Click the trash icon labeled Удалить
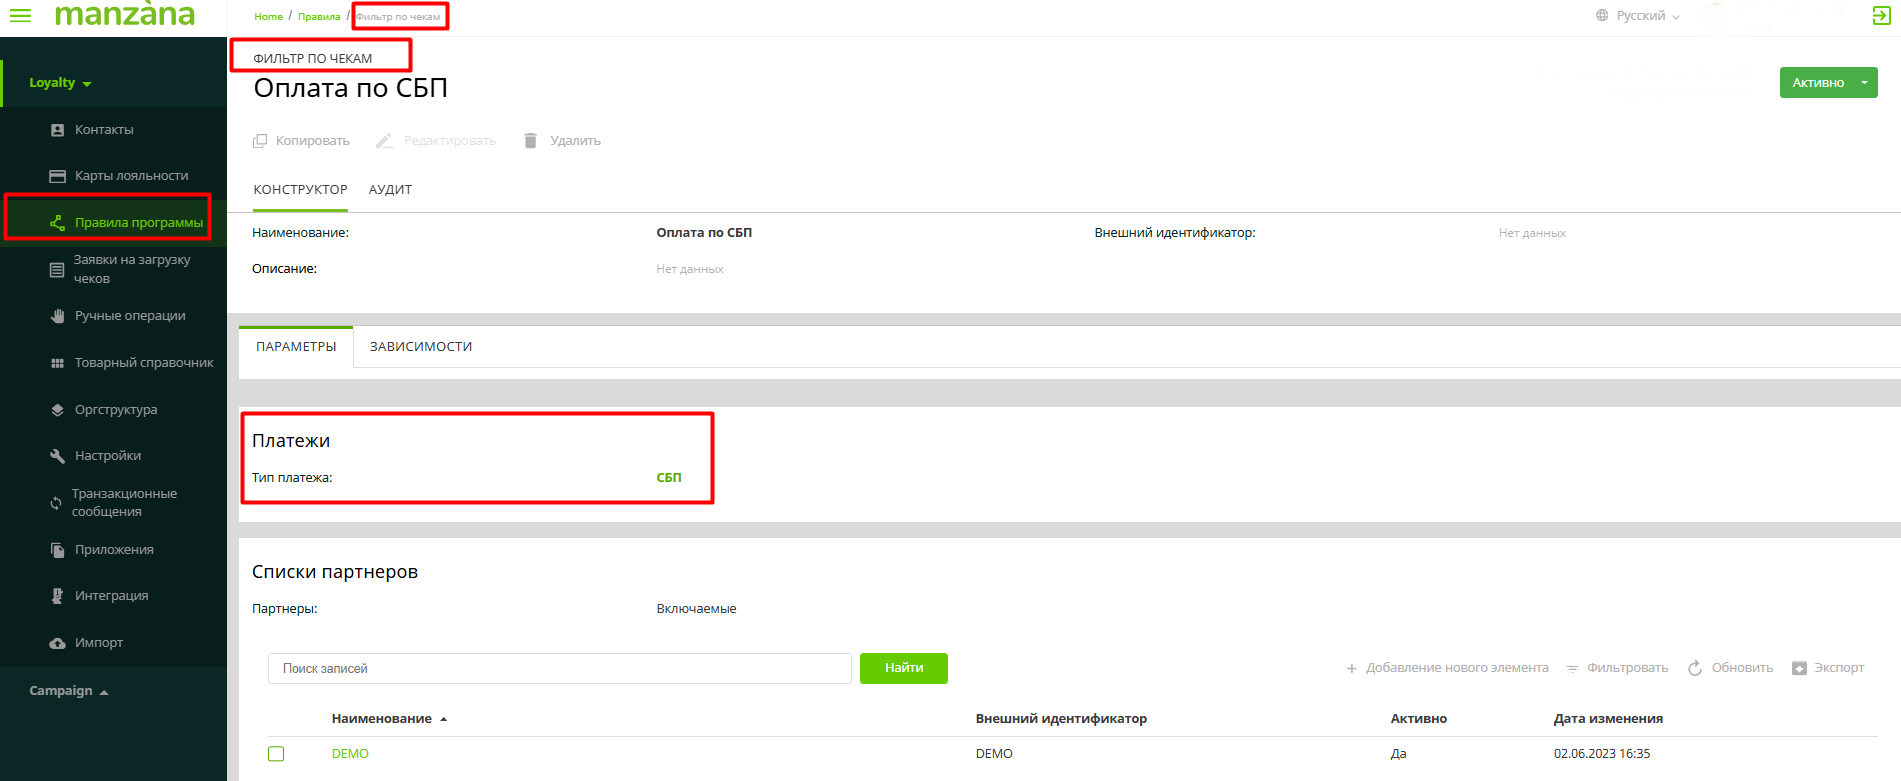The width and height of the screenshot is (1901, 781). tap(531, 141)
